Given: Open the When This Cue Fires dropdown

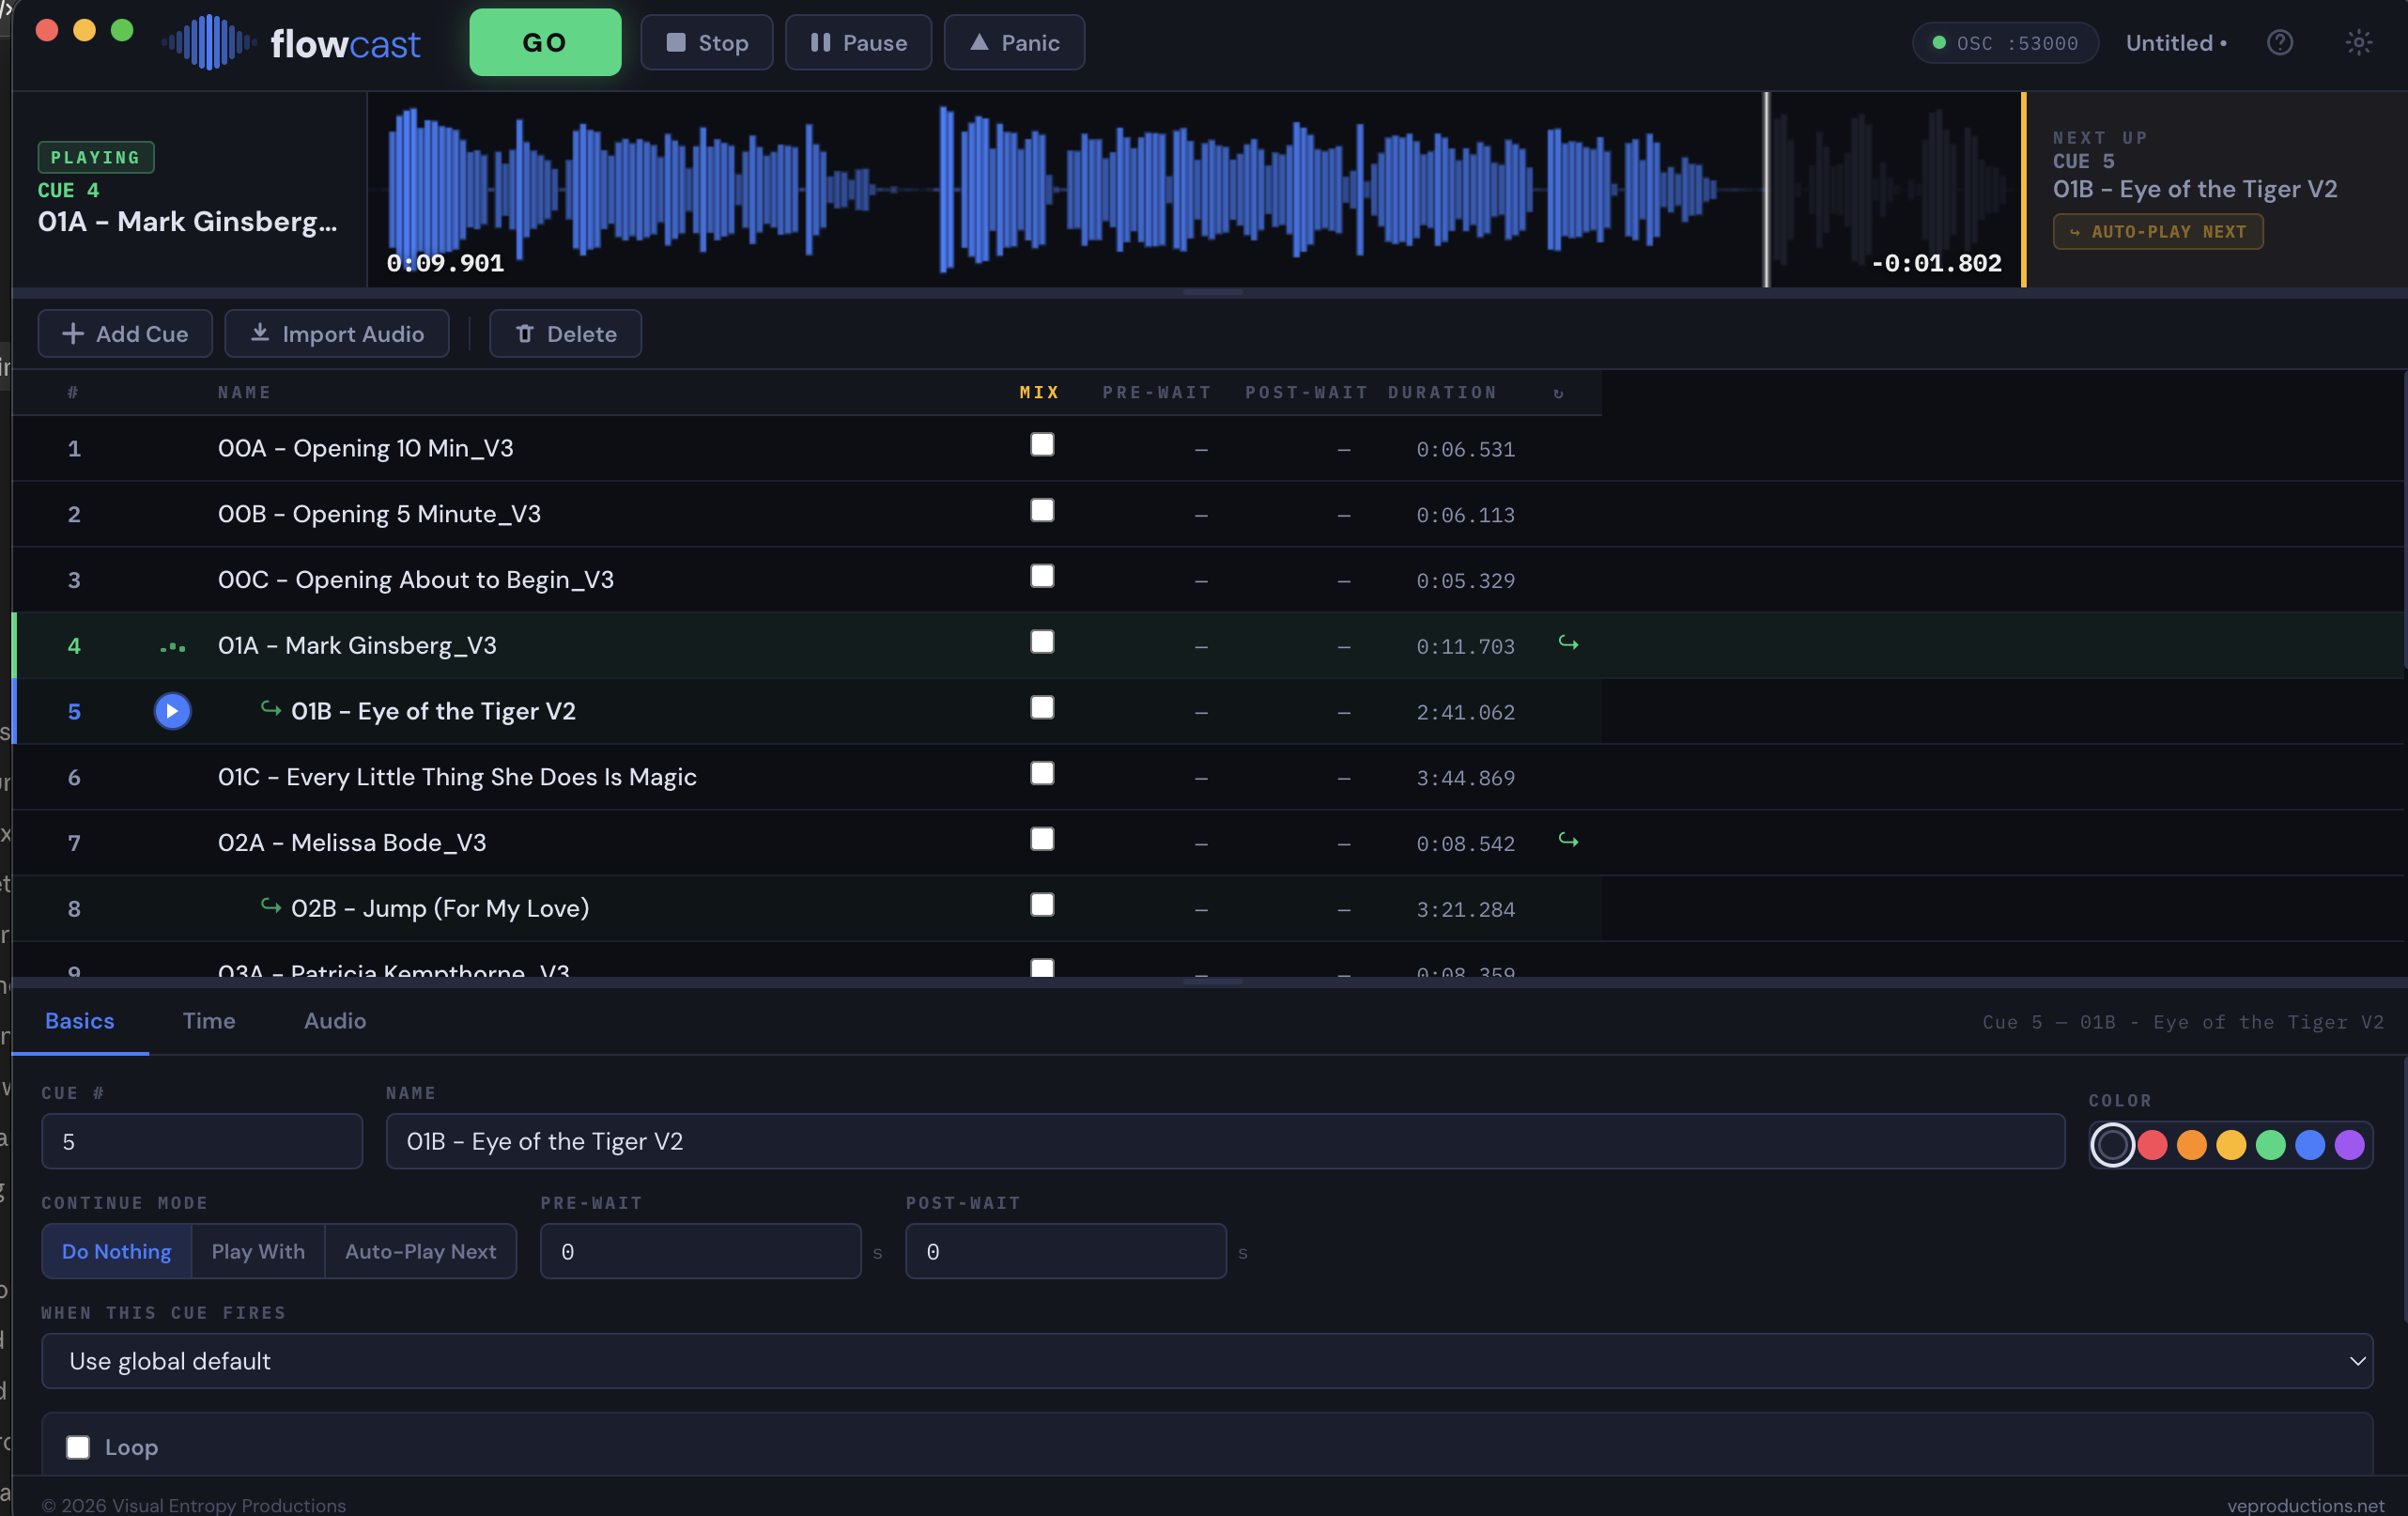Looking at the screenshot, I should coord(1207,1361).
